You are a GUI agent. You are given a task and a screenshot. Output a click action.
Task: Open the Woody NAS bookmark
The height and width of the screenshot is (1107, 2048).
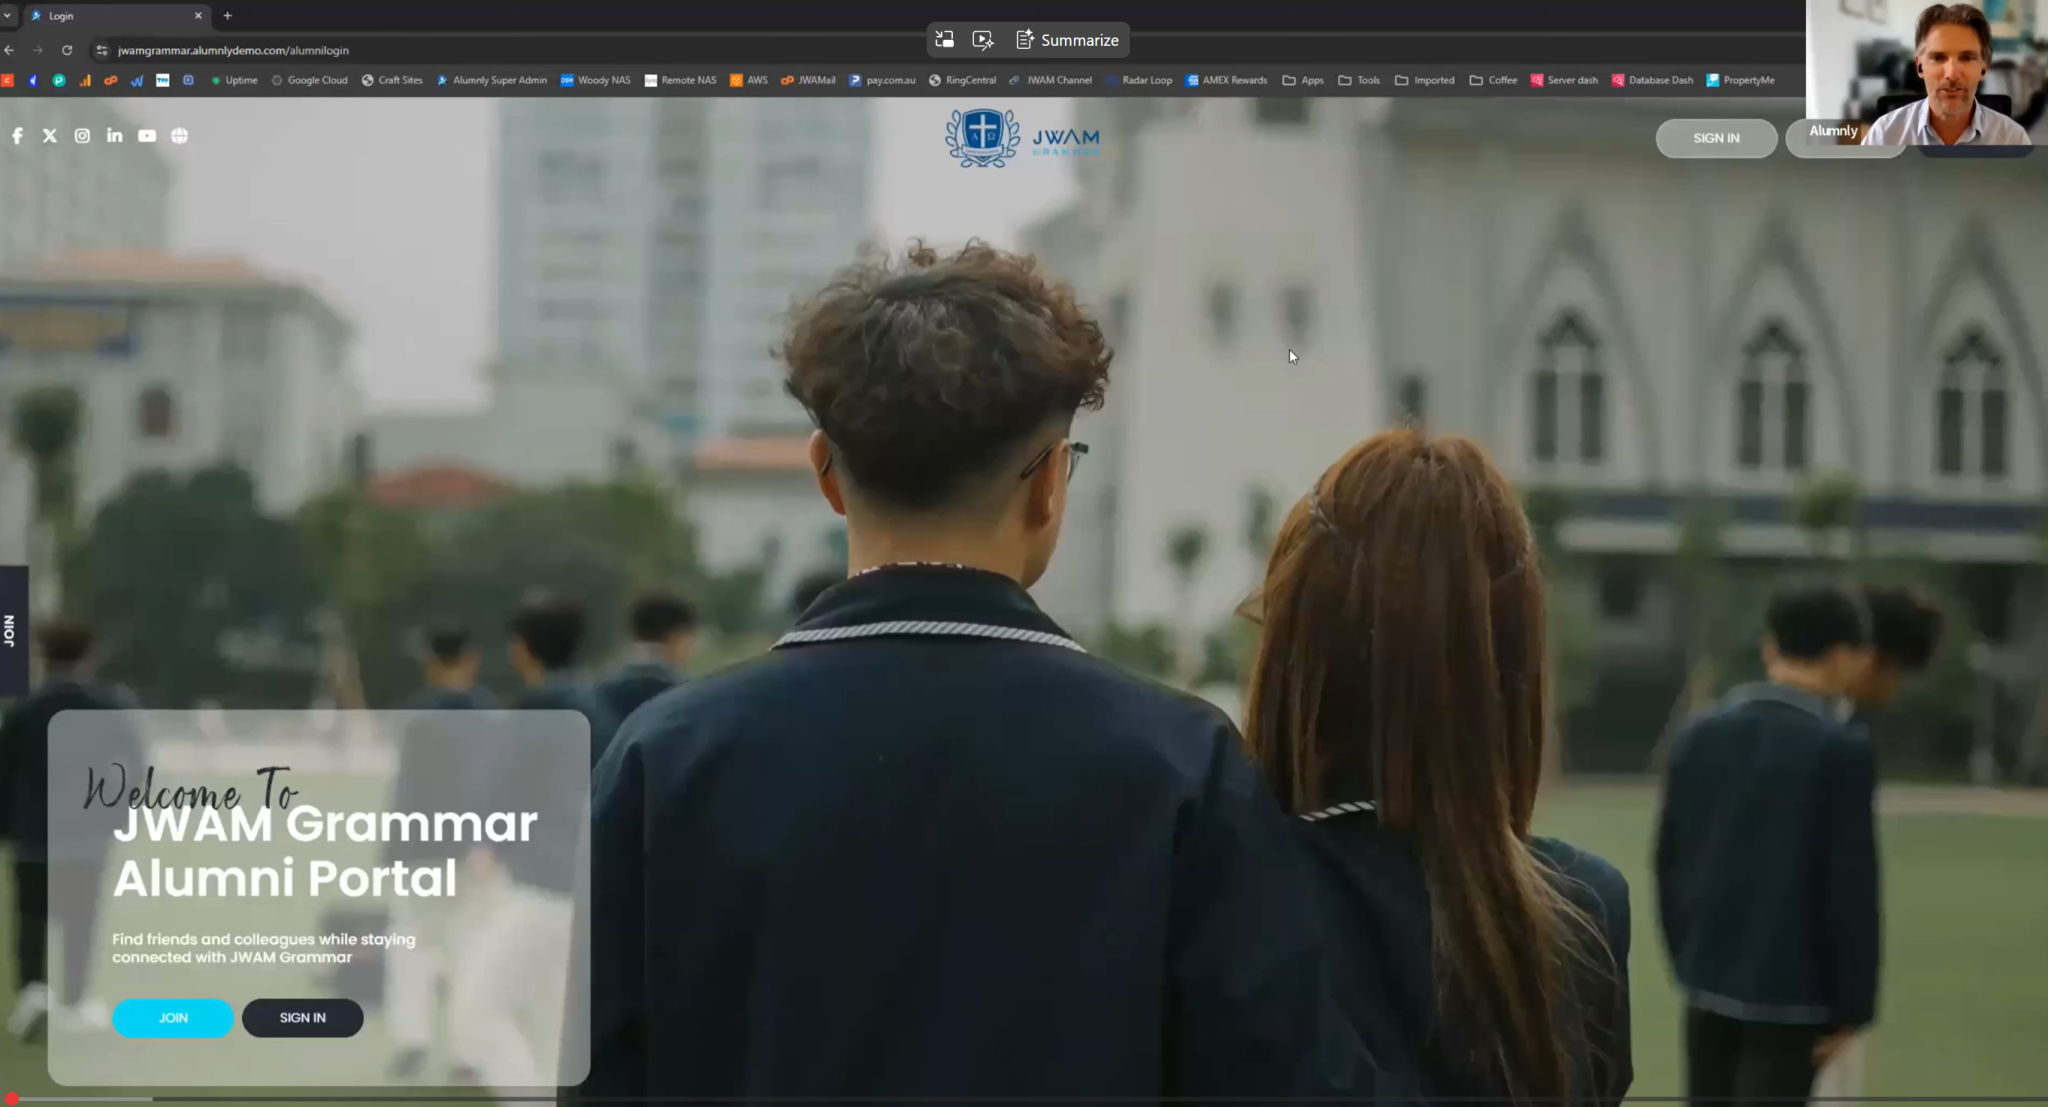point(596,80)
